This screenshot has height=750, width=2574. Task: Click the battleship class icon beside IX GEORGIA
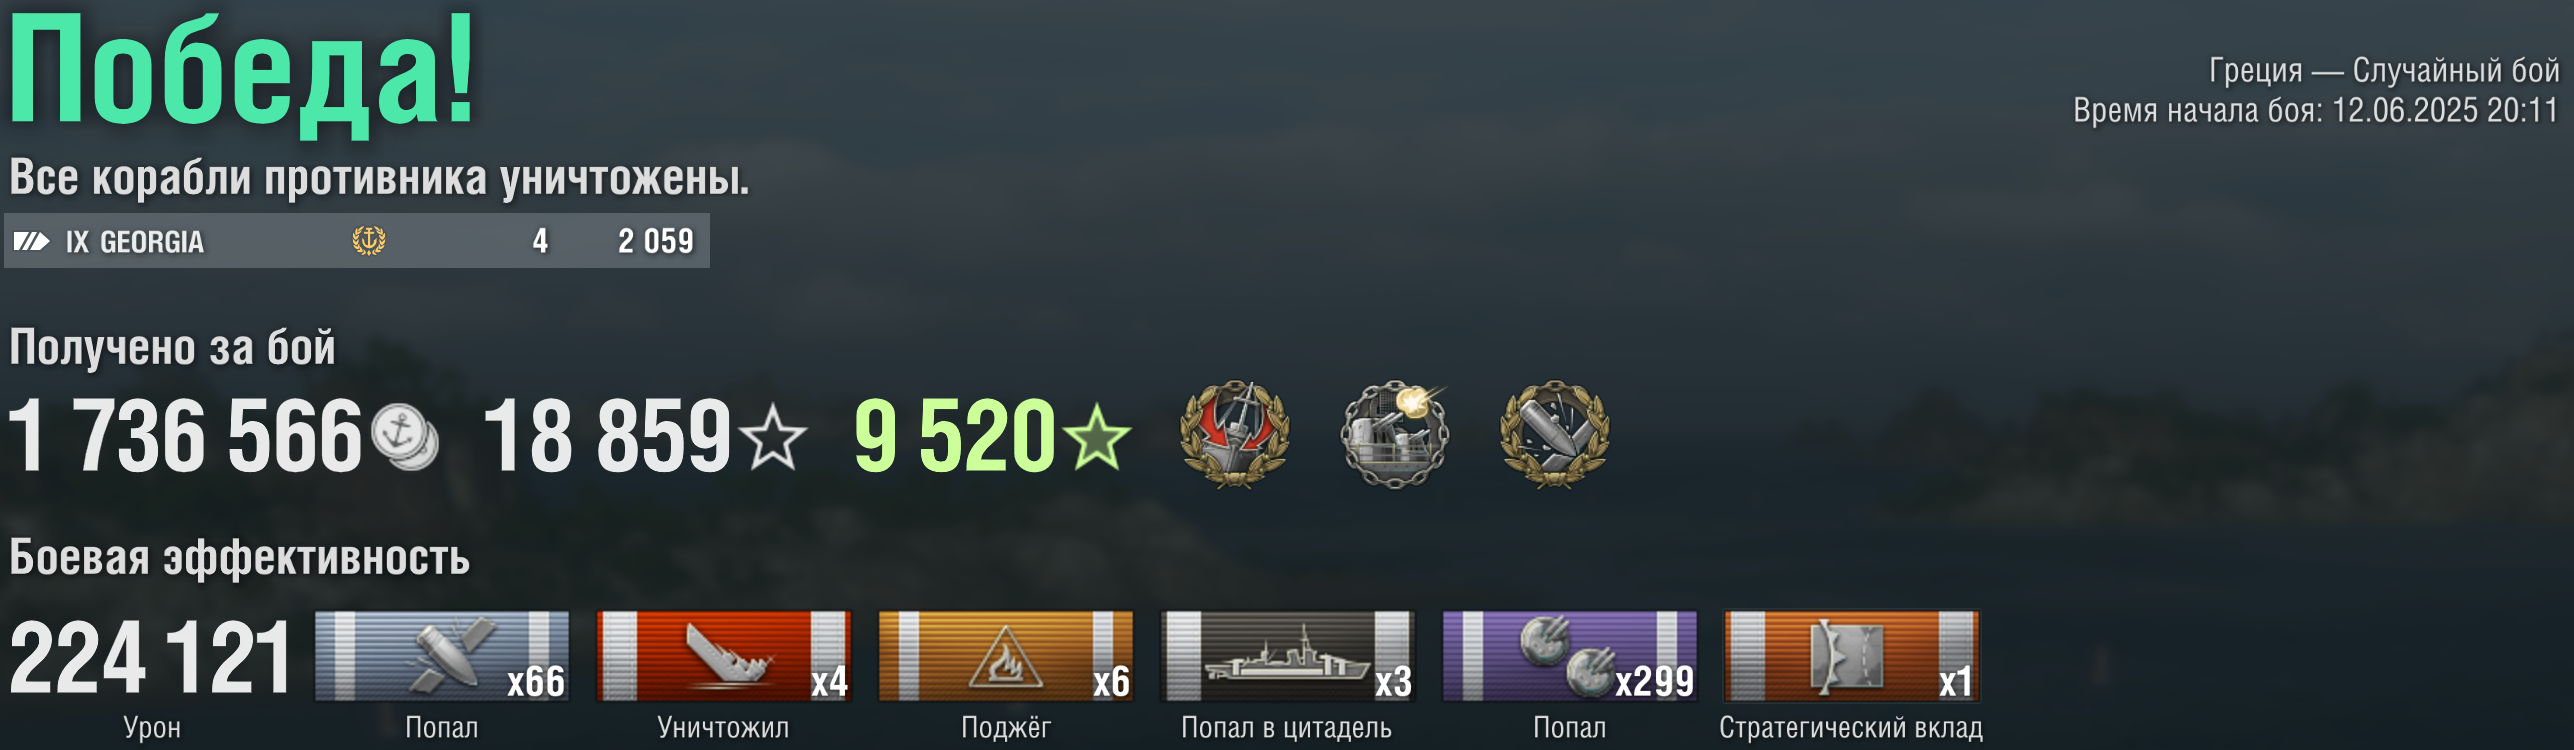point(31,241)
